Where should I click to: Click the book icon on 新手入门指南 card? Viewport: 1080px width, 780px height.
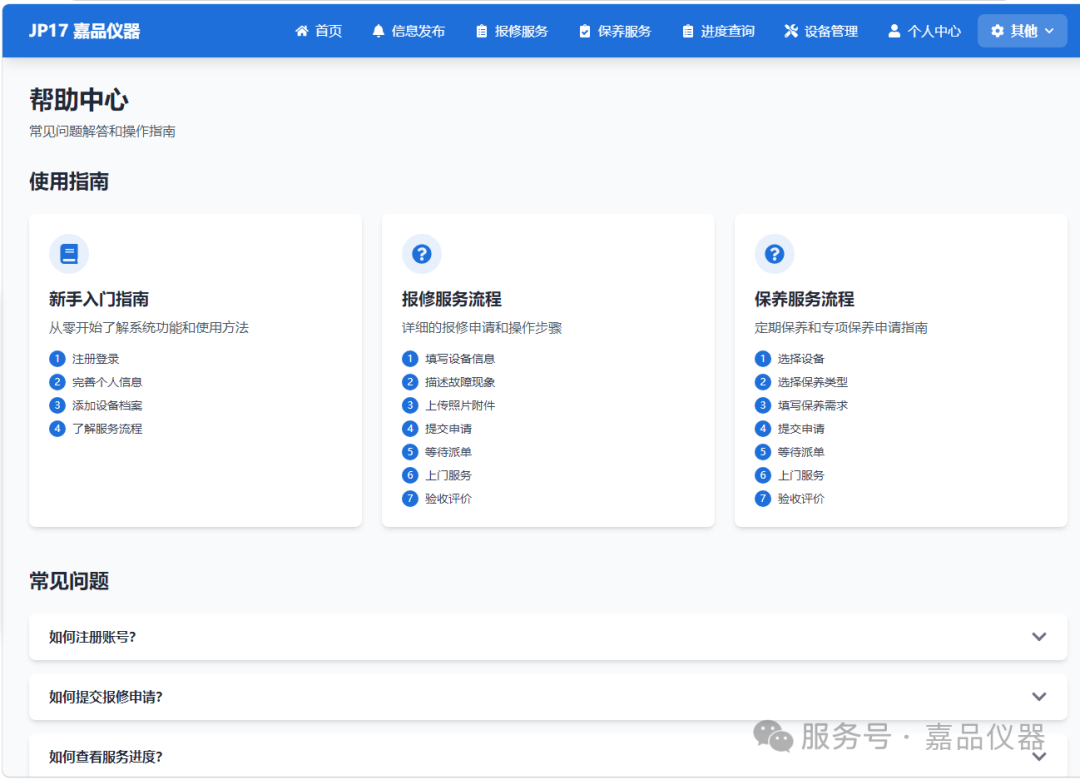pyautogui.click(x=69, y=254)
